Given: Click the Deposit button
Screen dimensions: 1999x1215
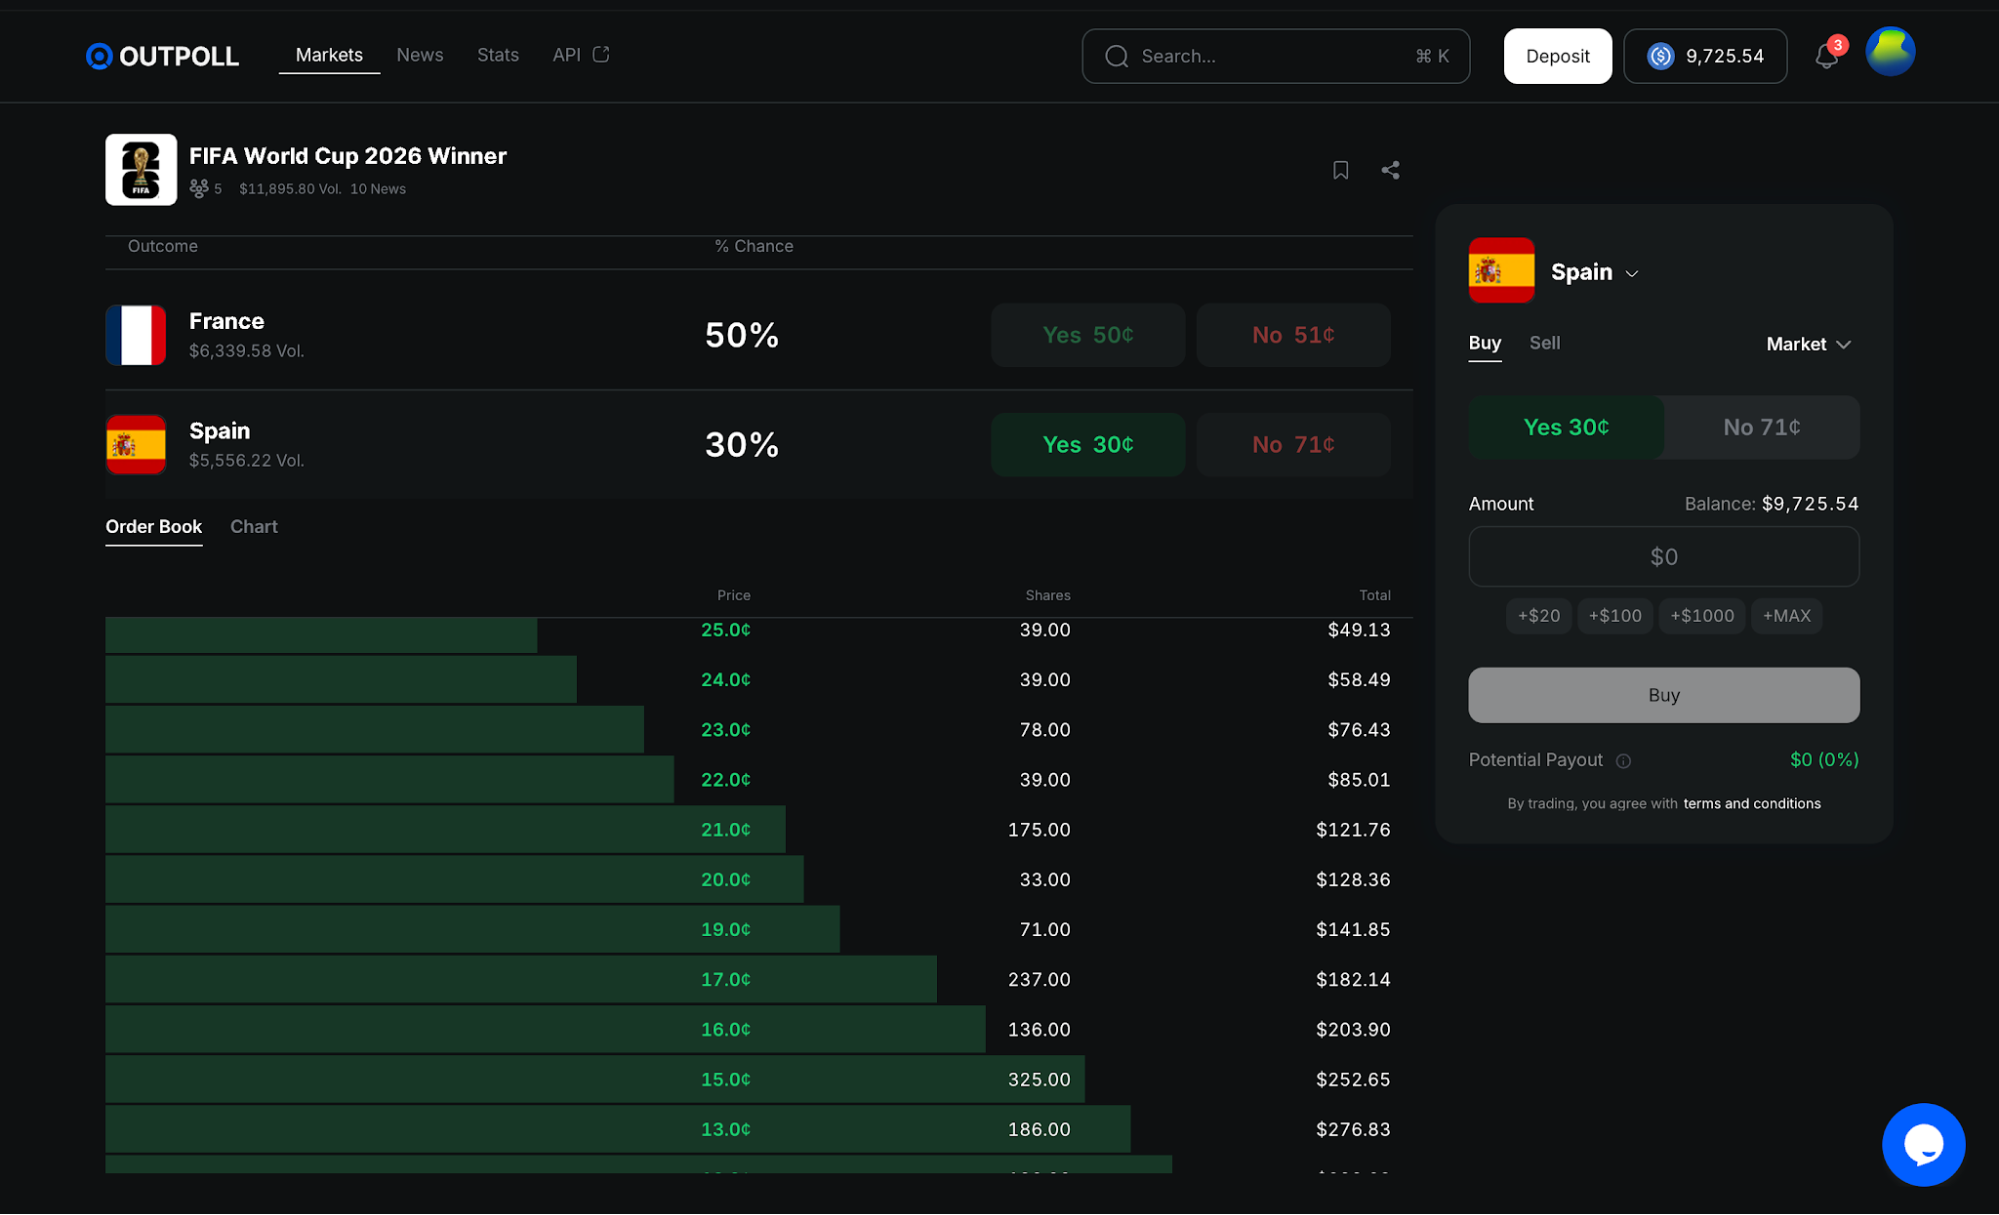Looking at the screenshot, I should click(x=1557, y=56).
